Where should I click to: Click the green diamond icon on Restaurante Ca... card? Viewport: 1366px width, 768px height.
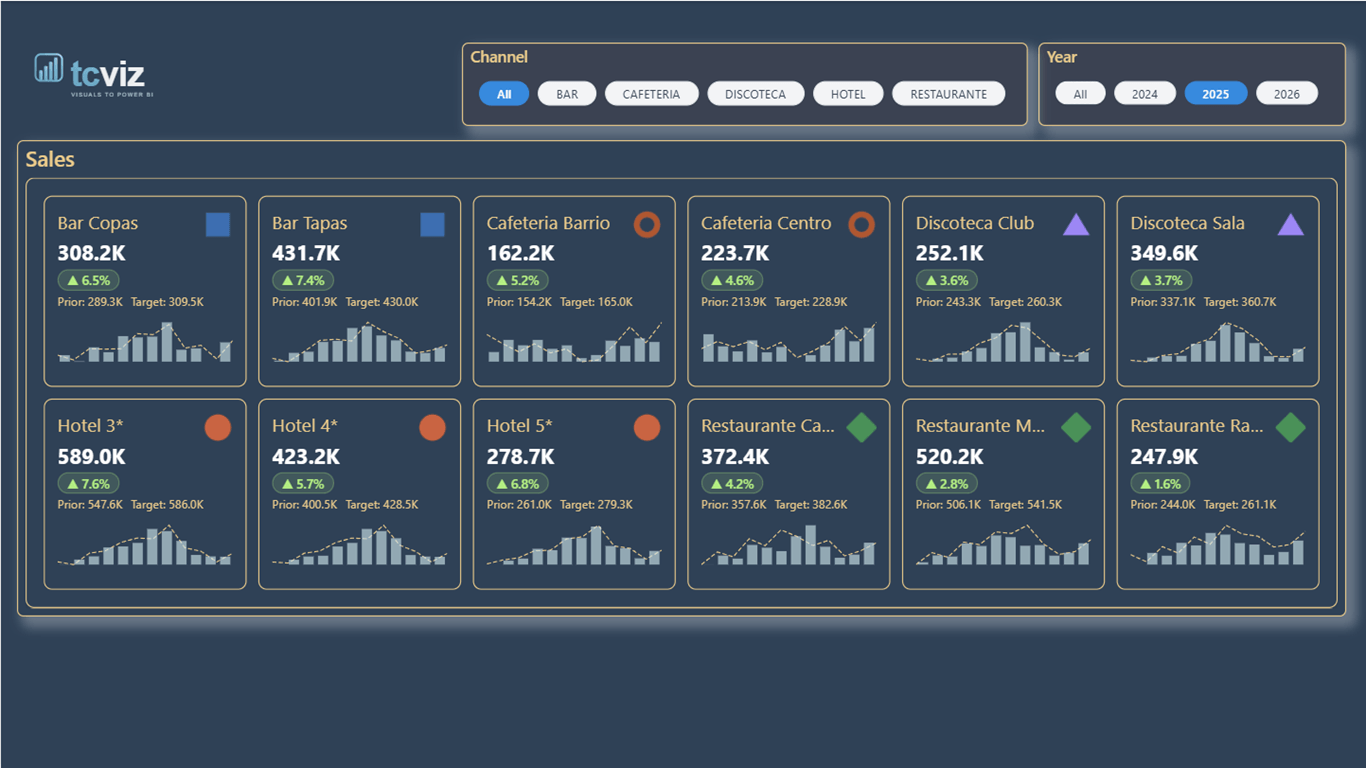861,427
